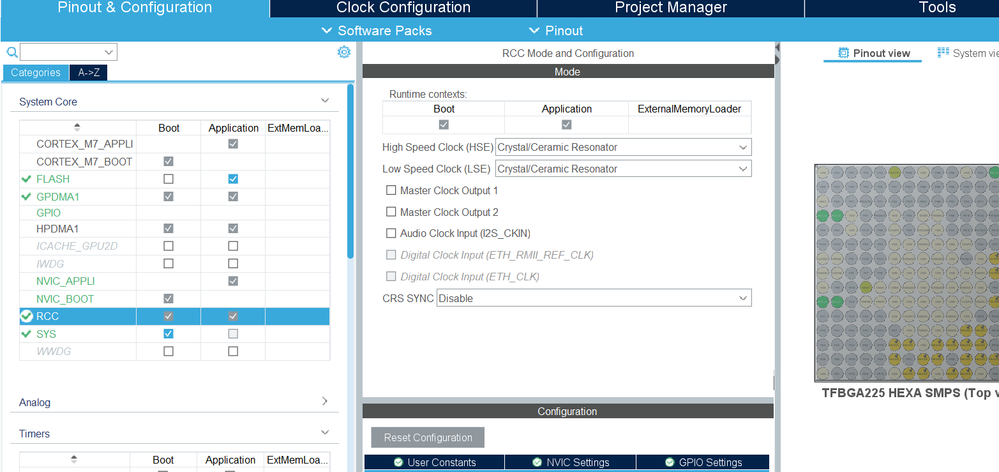Click sort arrows in Timers table header
The image size is (999, 472).
[x=74, y=459]
